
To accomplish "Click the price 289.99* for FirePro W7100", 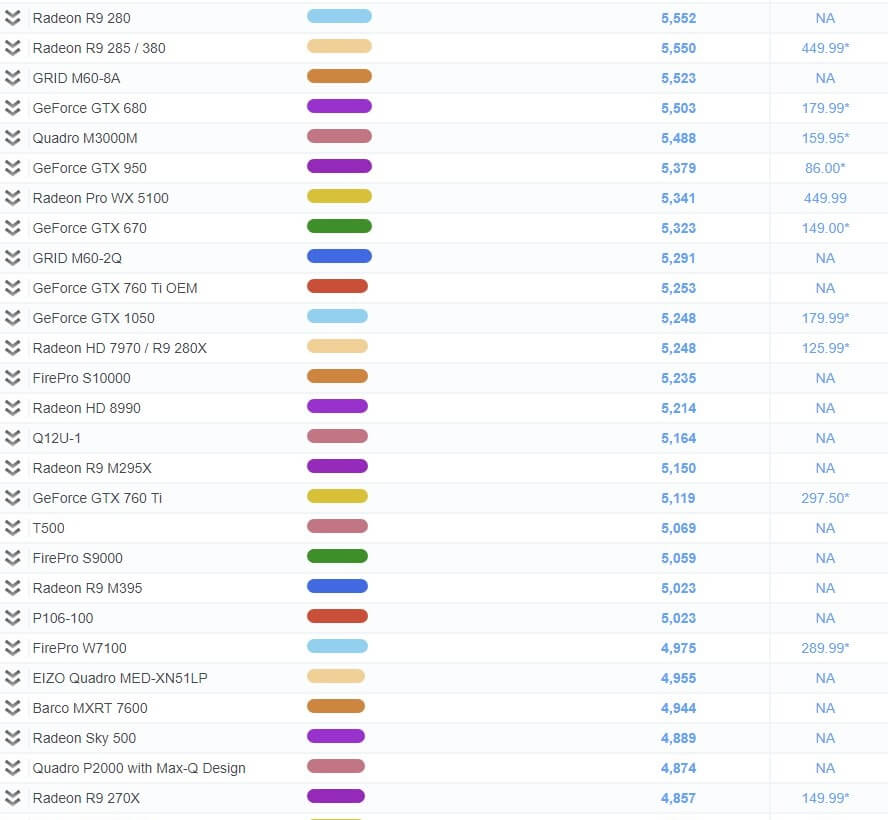I will 825,648.
